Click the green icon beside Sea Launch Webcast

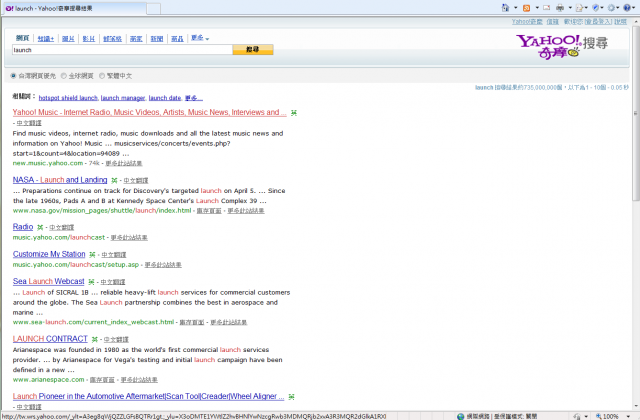coord(91,282)
